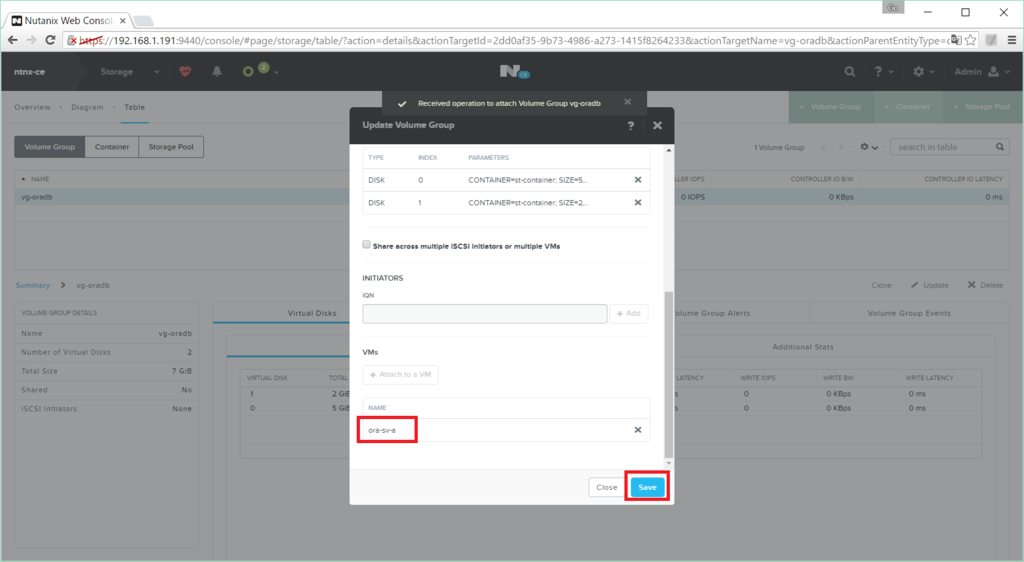Remove disk index 0 from the list
This screenshot has width=1024, height=562.
(638, 180)
